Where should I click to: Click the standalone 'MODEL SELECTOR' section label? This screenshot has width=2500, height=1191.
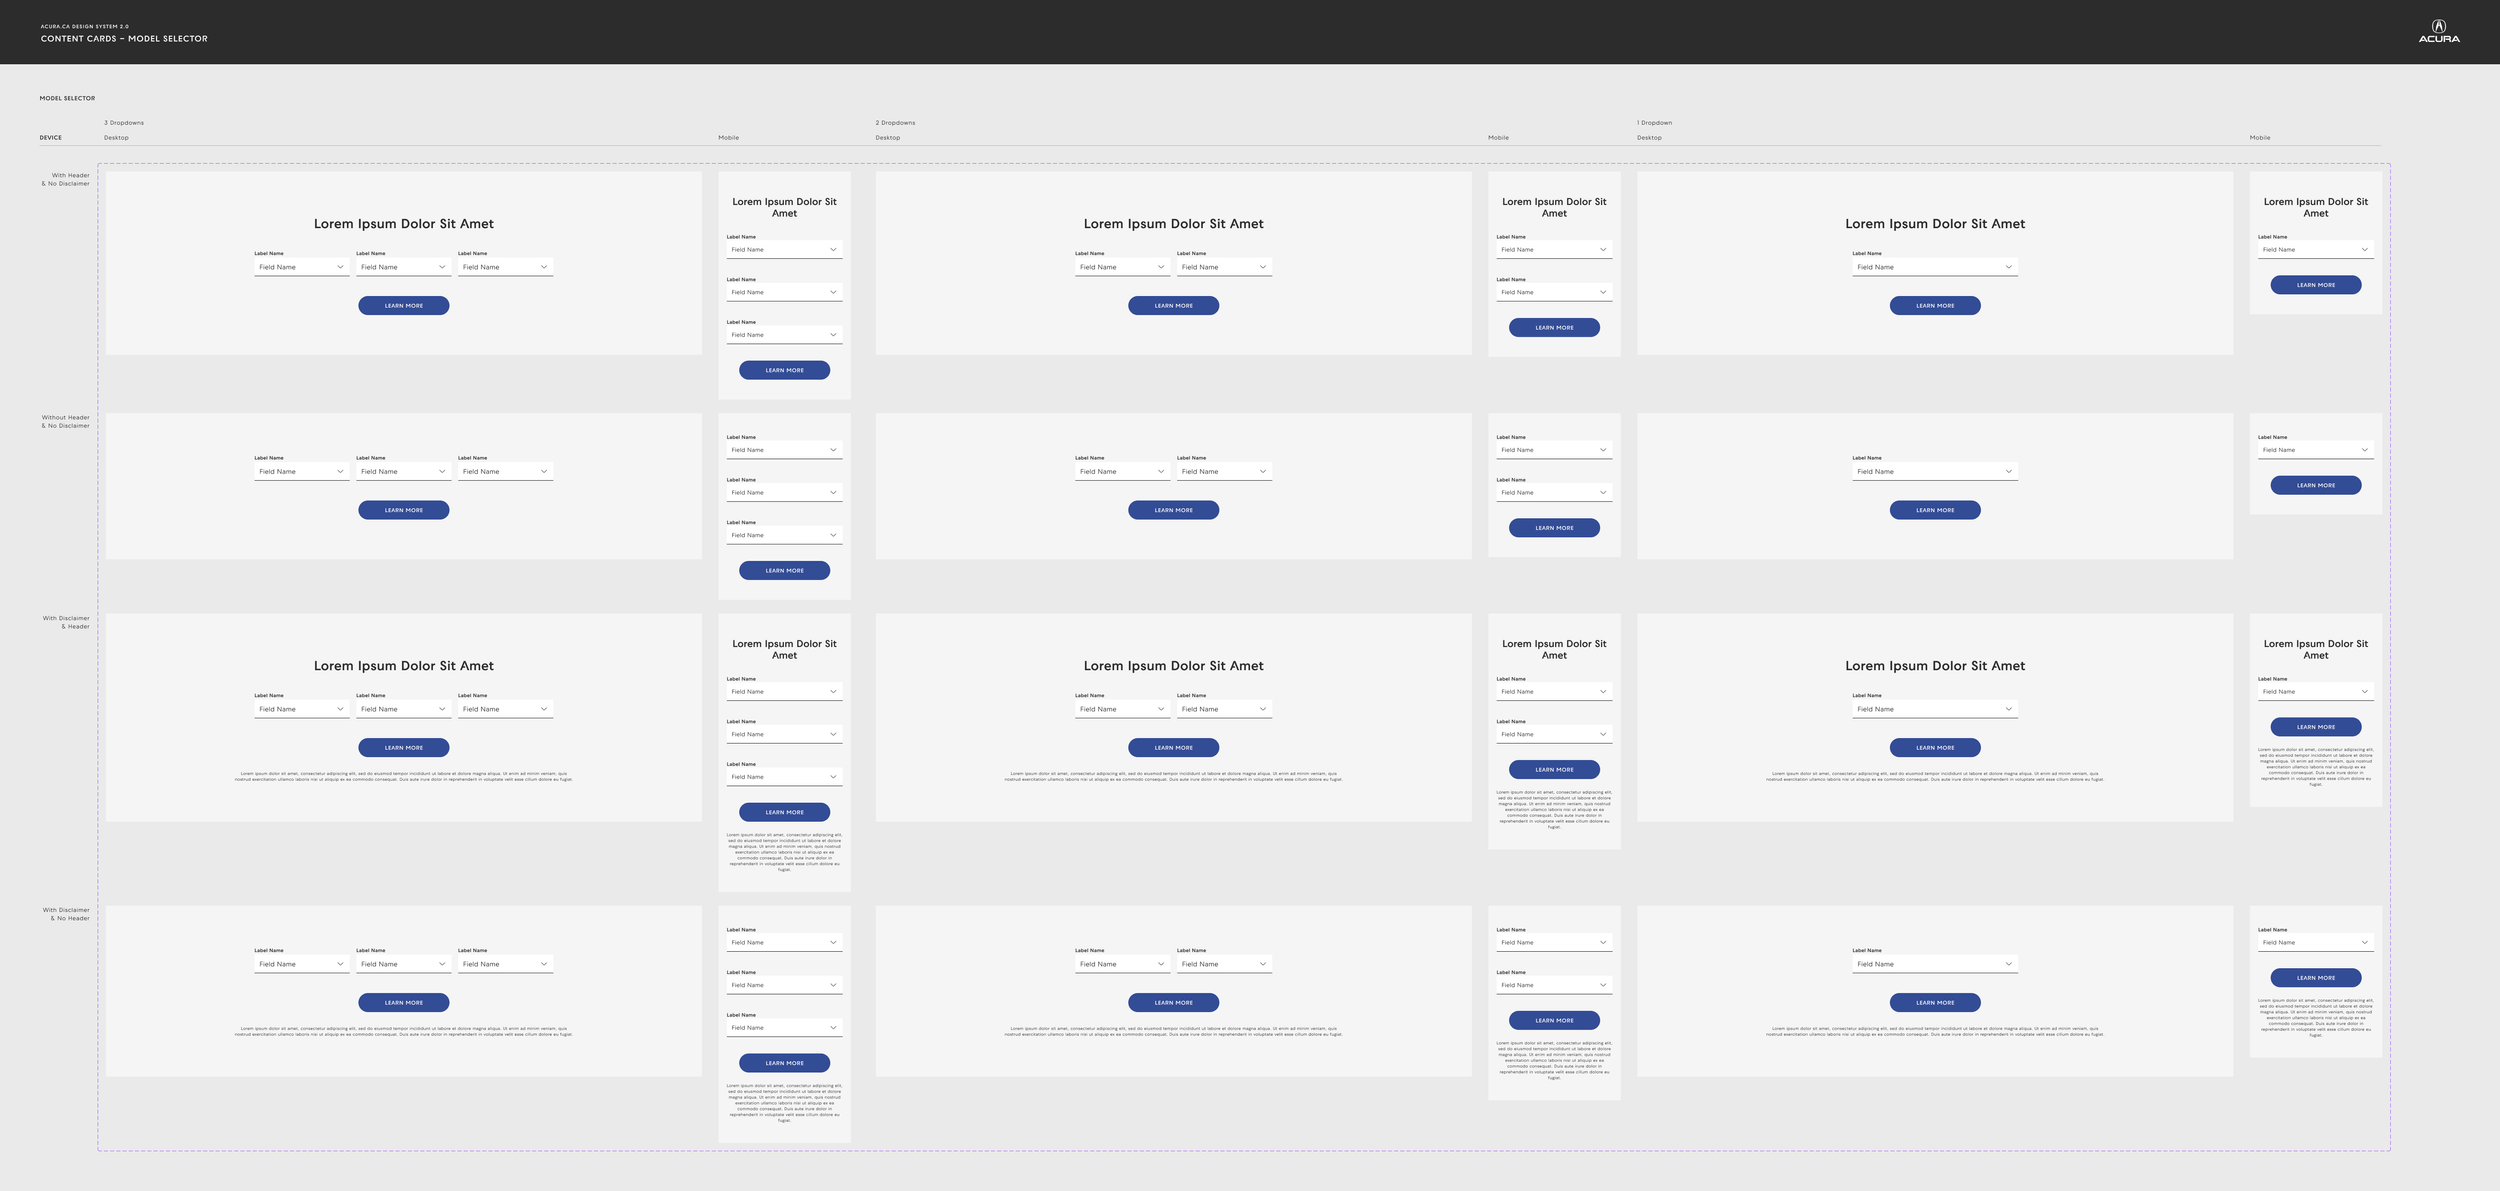[67, 98]
